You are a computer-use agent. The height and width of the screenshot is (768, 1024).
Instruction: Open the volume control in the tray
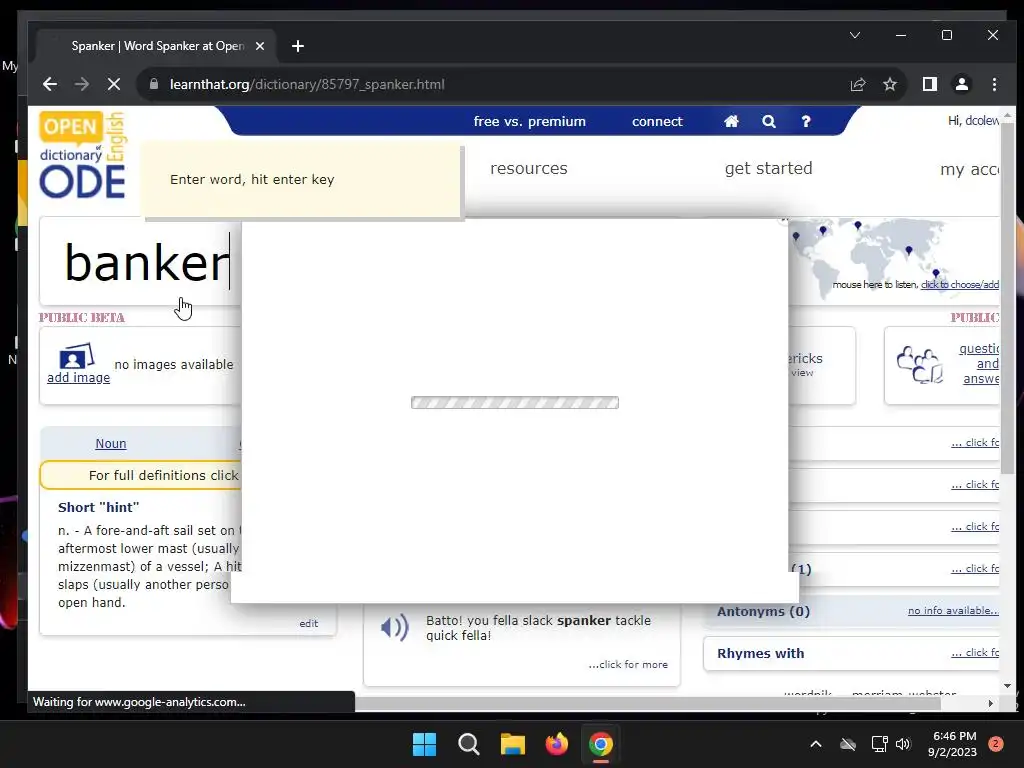click(903, 744)
